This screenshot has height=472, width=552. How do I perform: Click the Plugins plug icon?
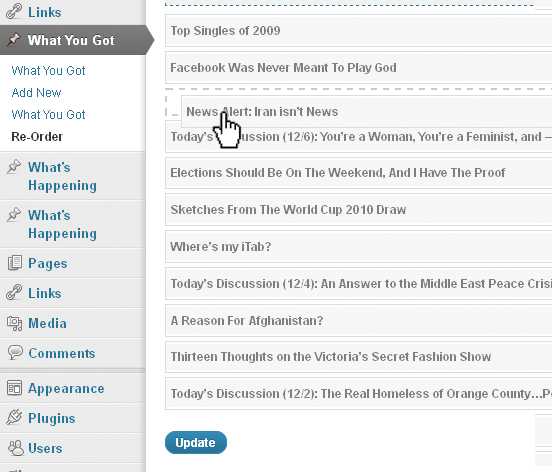point(14,417)
